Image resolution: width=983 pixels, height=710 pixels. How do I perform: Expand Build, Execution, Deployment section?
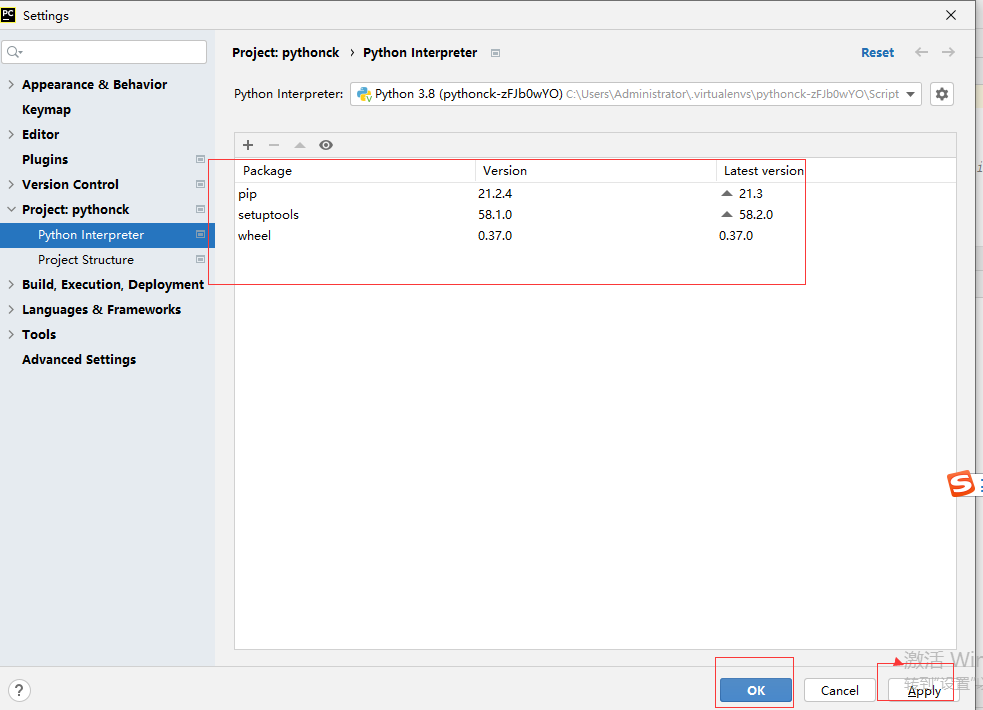(x=11, y=285)
